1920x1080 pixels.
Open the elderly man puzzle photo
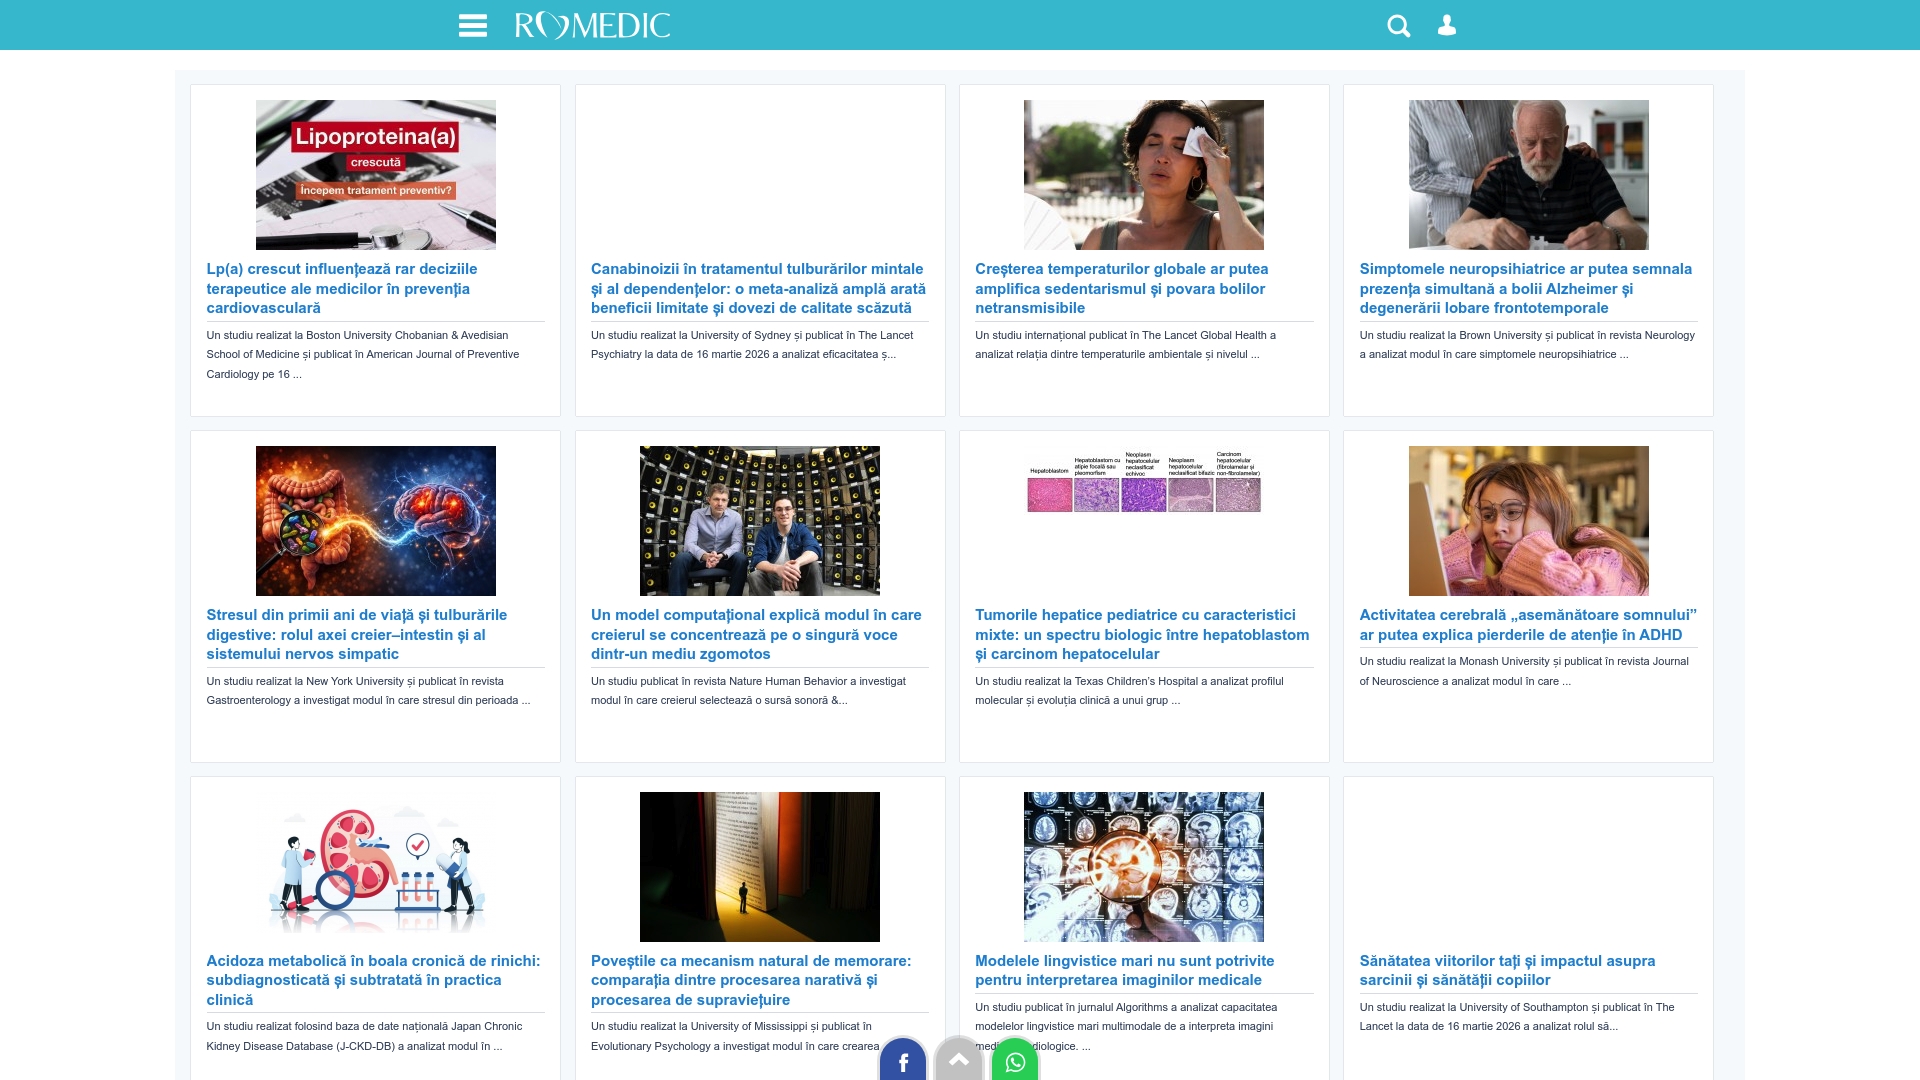click(1528, 175)
